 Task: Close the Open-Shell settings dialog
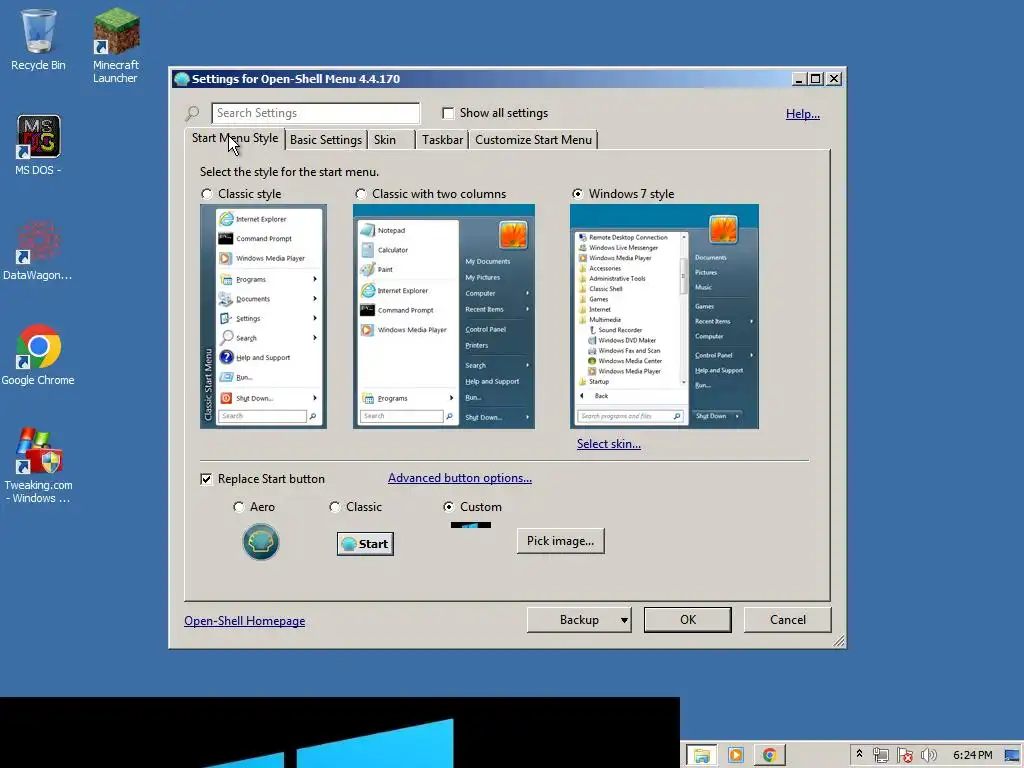(x=834, y=79)
